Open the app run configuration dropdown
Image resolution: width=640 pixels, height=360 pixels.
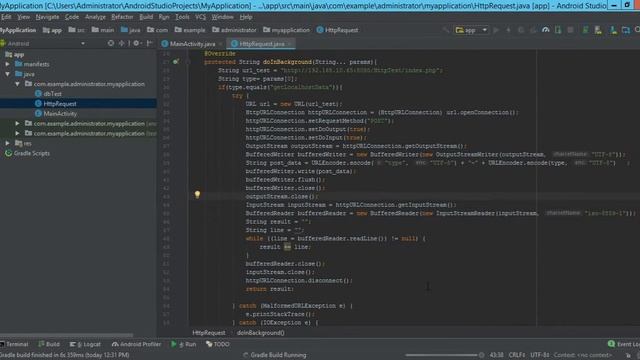(471, 30)
